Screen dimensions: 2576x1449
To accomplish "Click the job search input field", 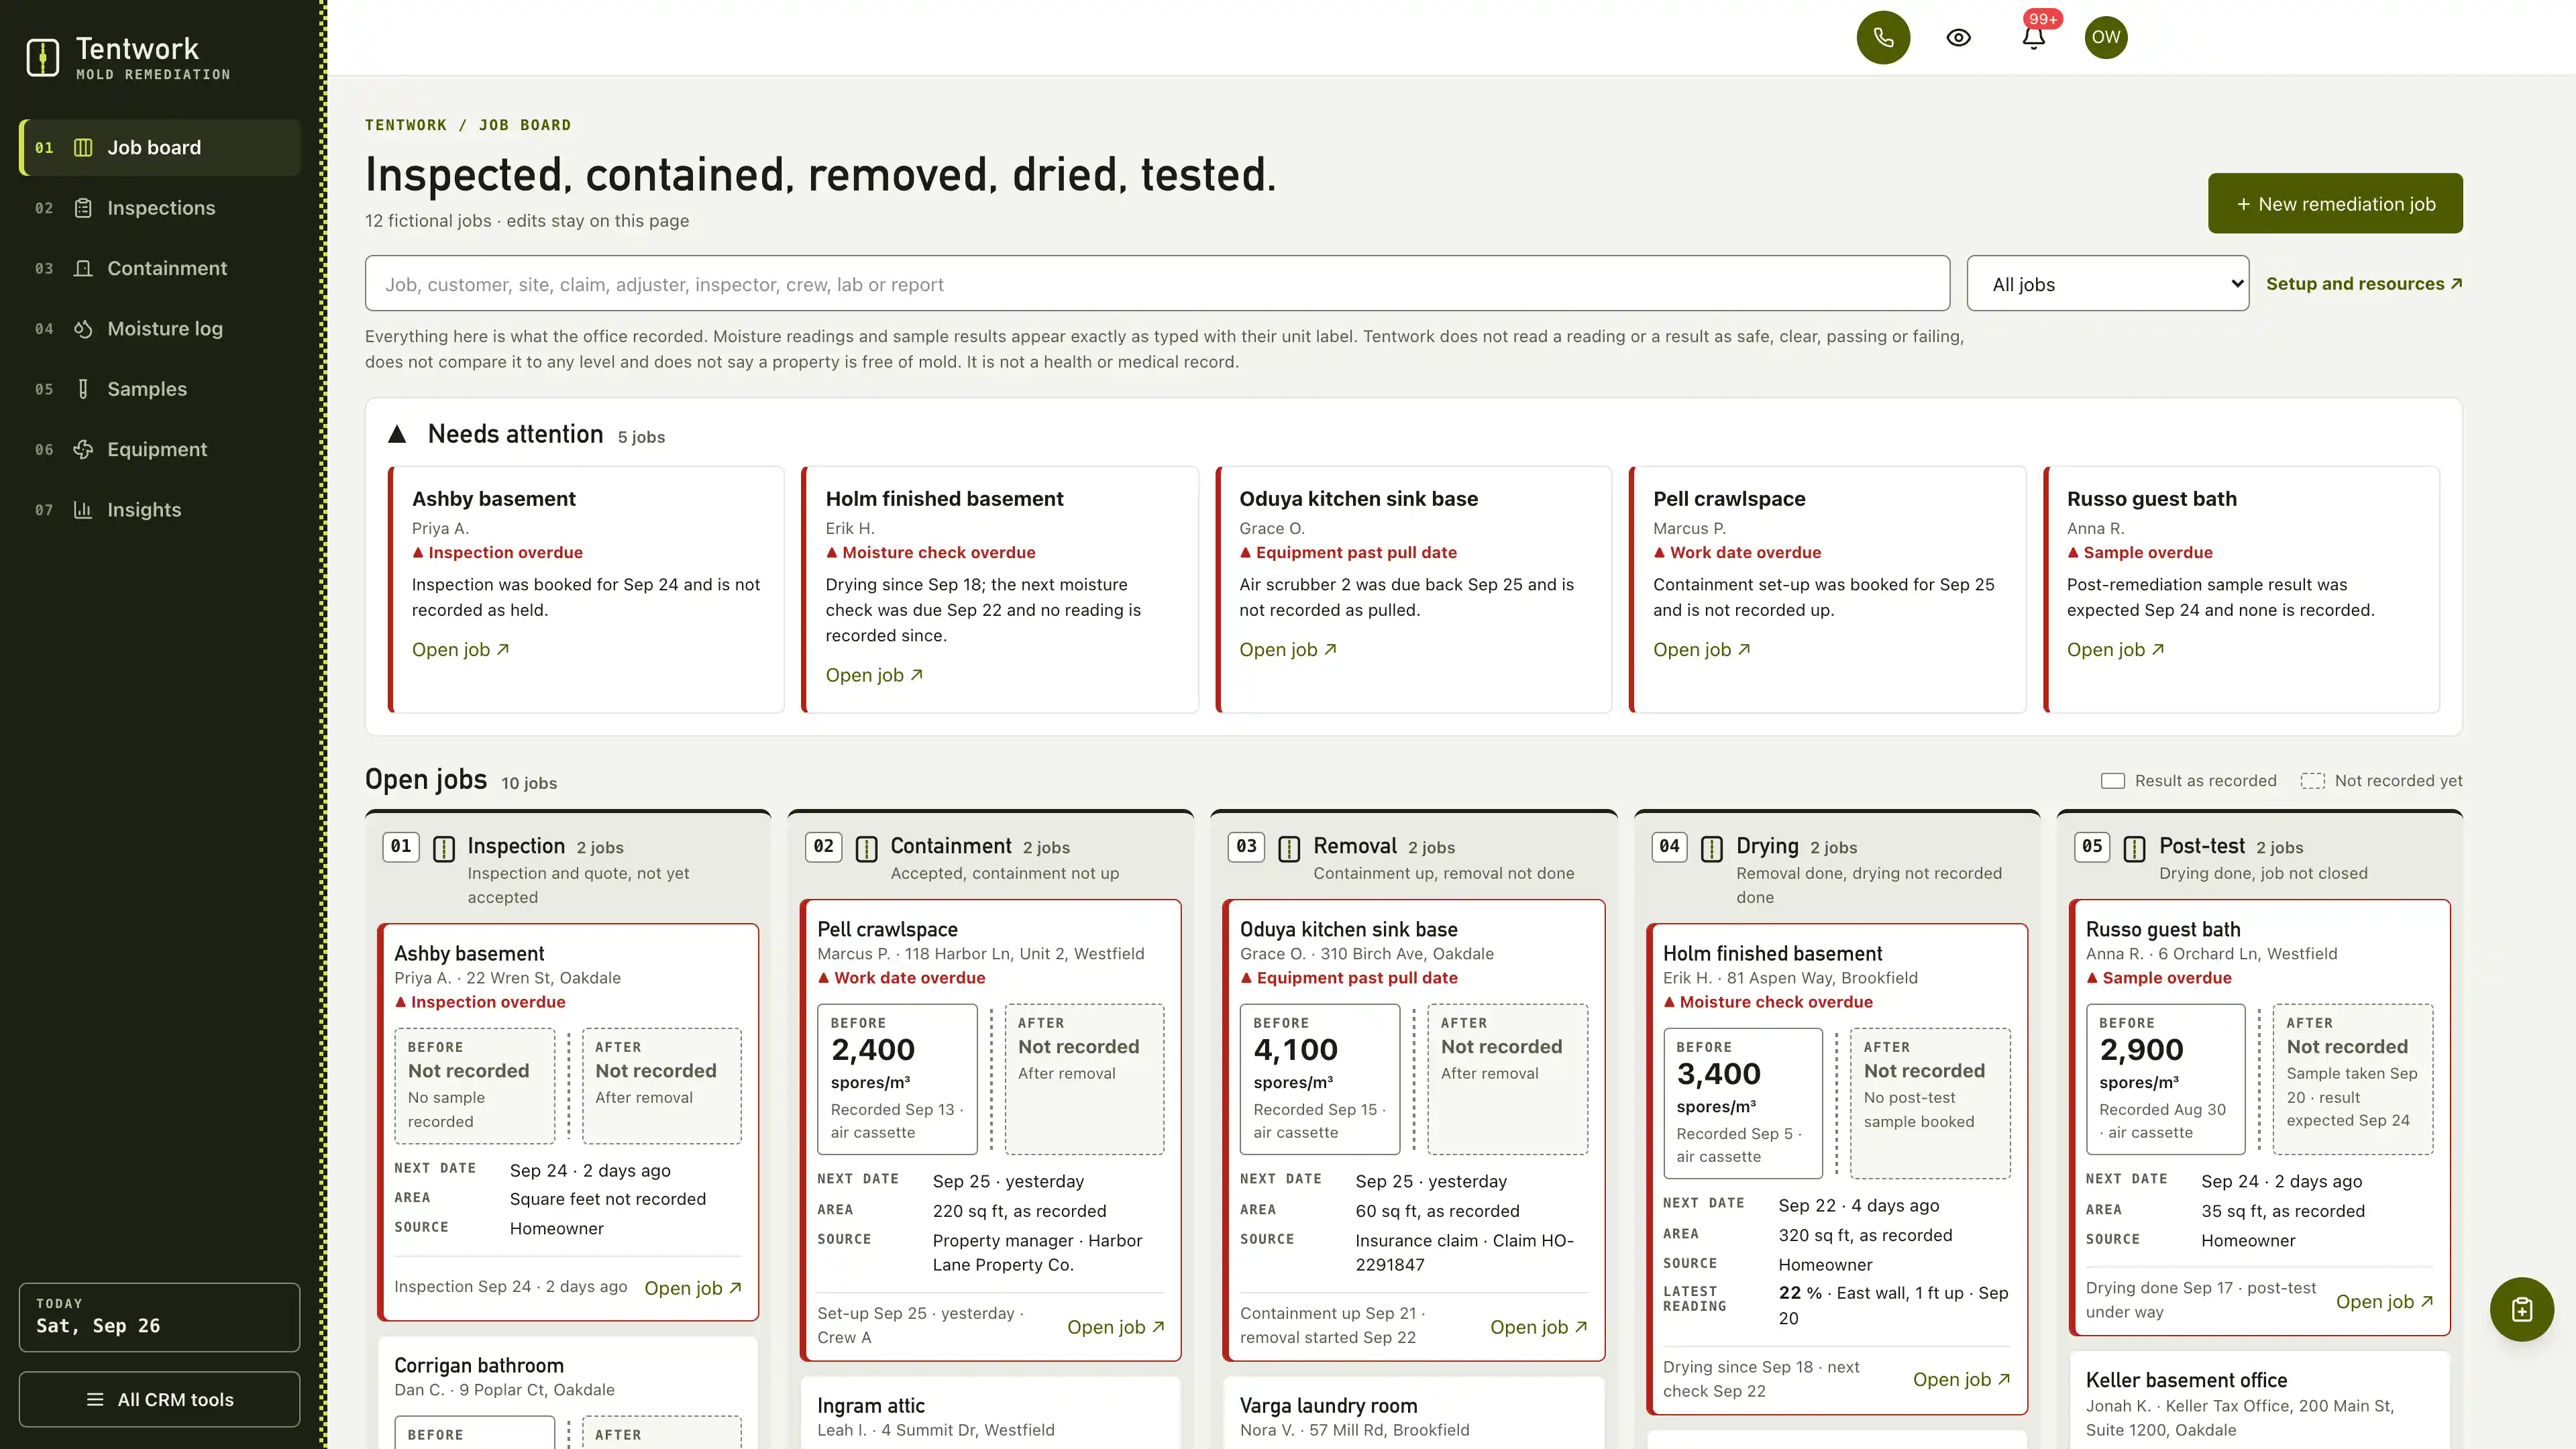I will pos(1157,284).
